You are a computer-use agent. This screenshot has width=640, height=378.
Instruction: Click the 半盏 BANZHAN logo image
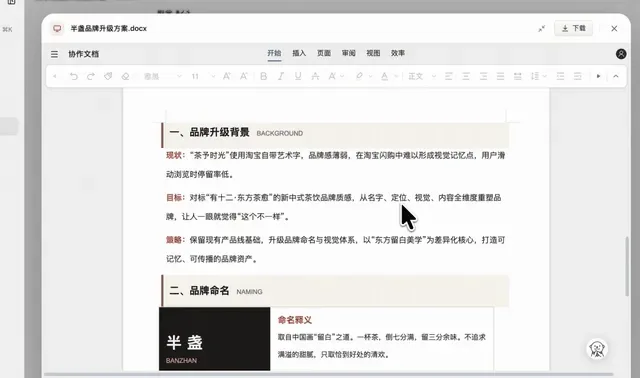click(214, 339)
